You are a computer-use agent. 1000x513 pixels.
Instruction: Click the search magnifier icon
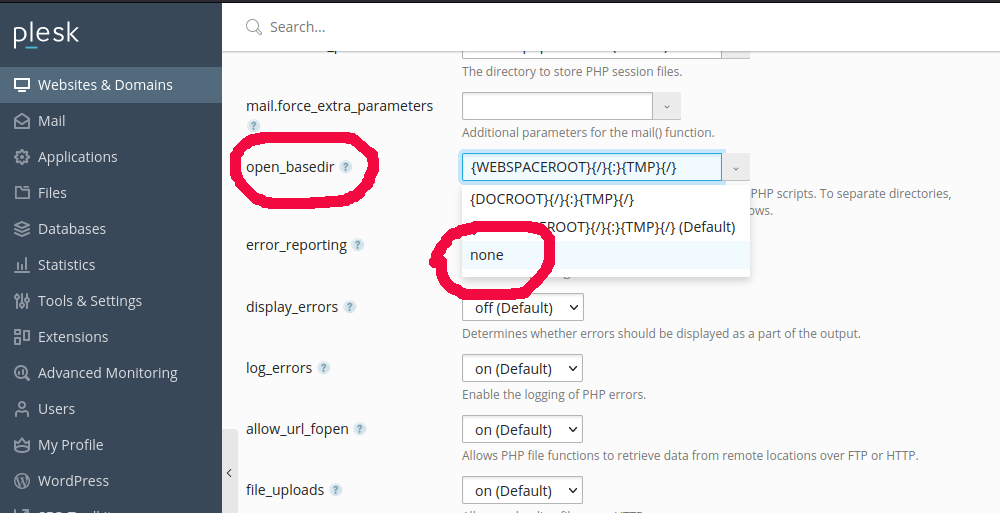[x=254, y=27]
